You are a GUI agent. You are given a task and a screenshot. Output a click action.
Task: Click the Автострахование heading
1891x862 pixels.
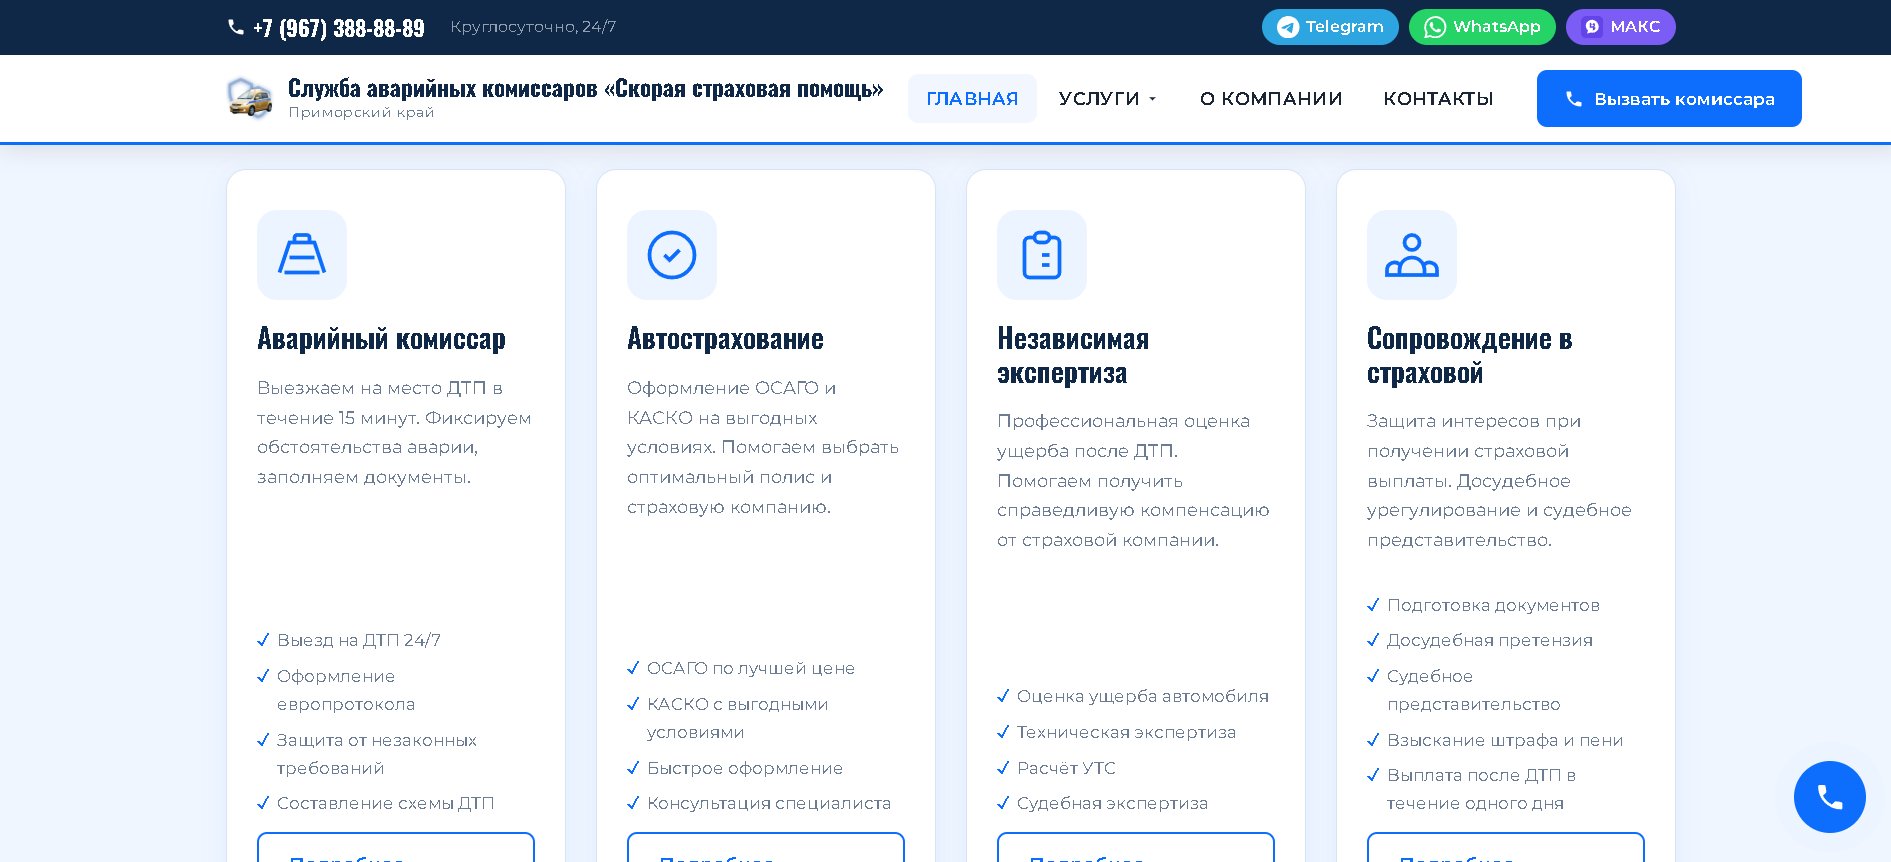pyautogui.click(x=725, y=339)
